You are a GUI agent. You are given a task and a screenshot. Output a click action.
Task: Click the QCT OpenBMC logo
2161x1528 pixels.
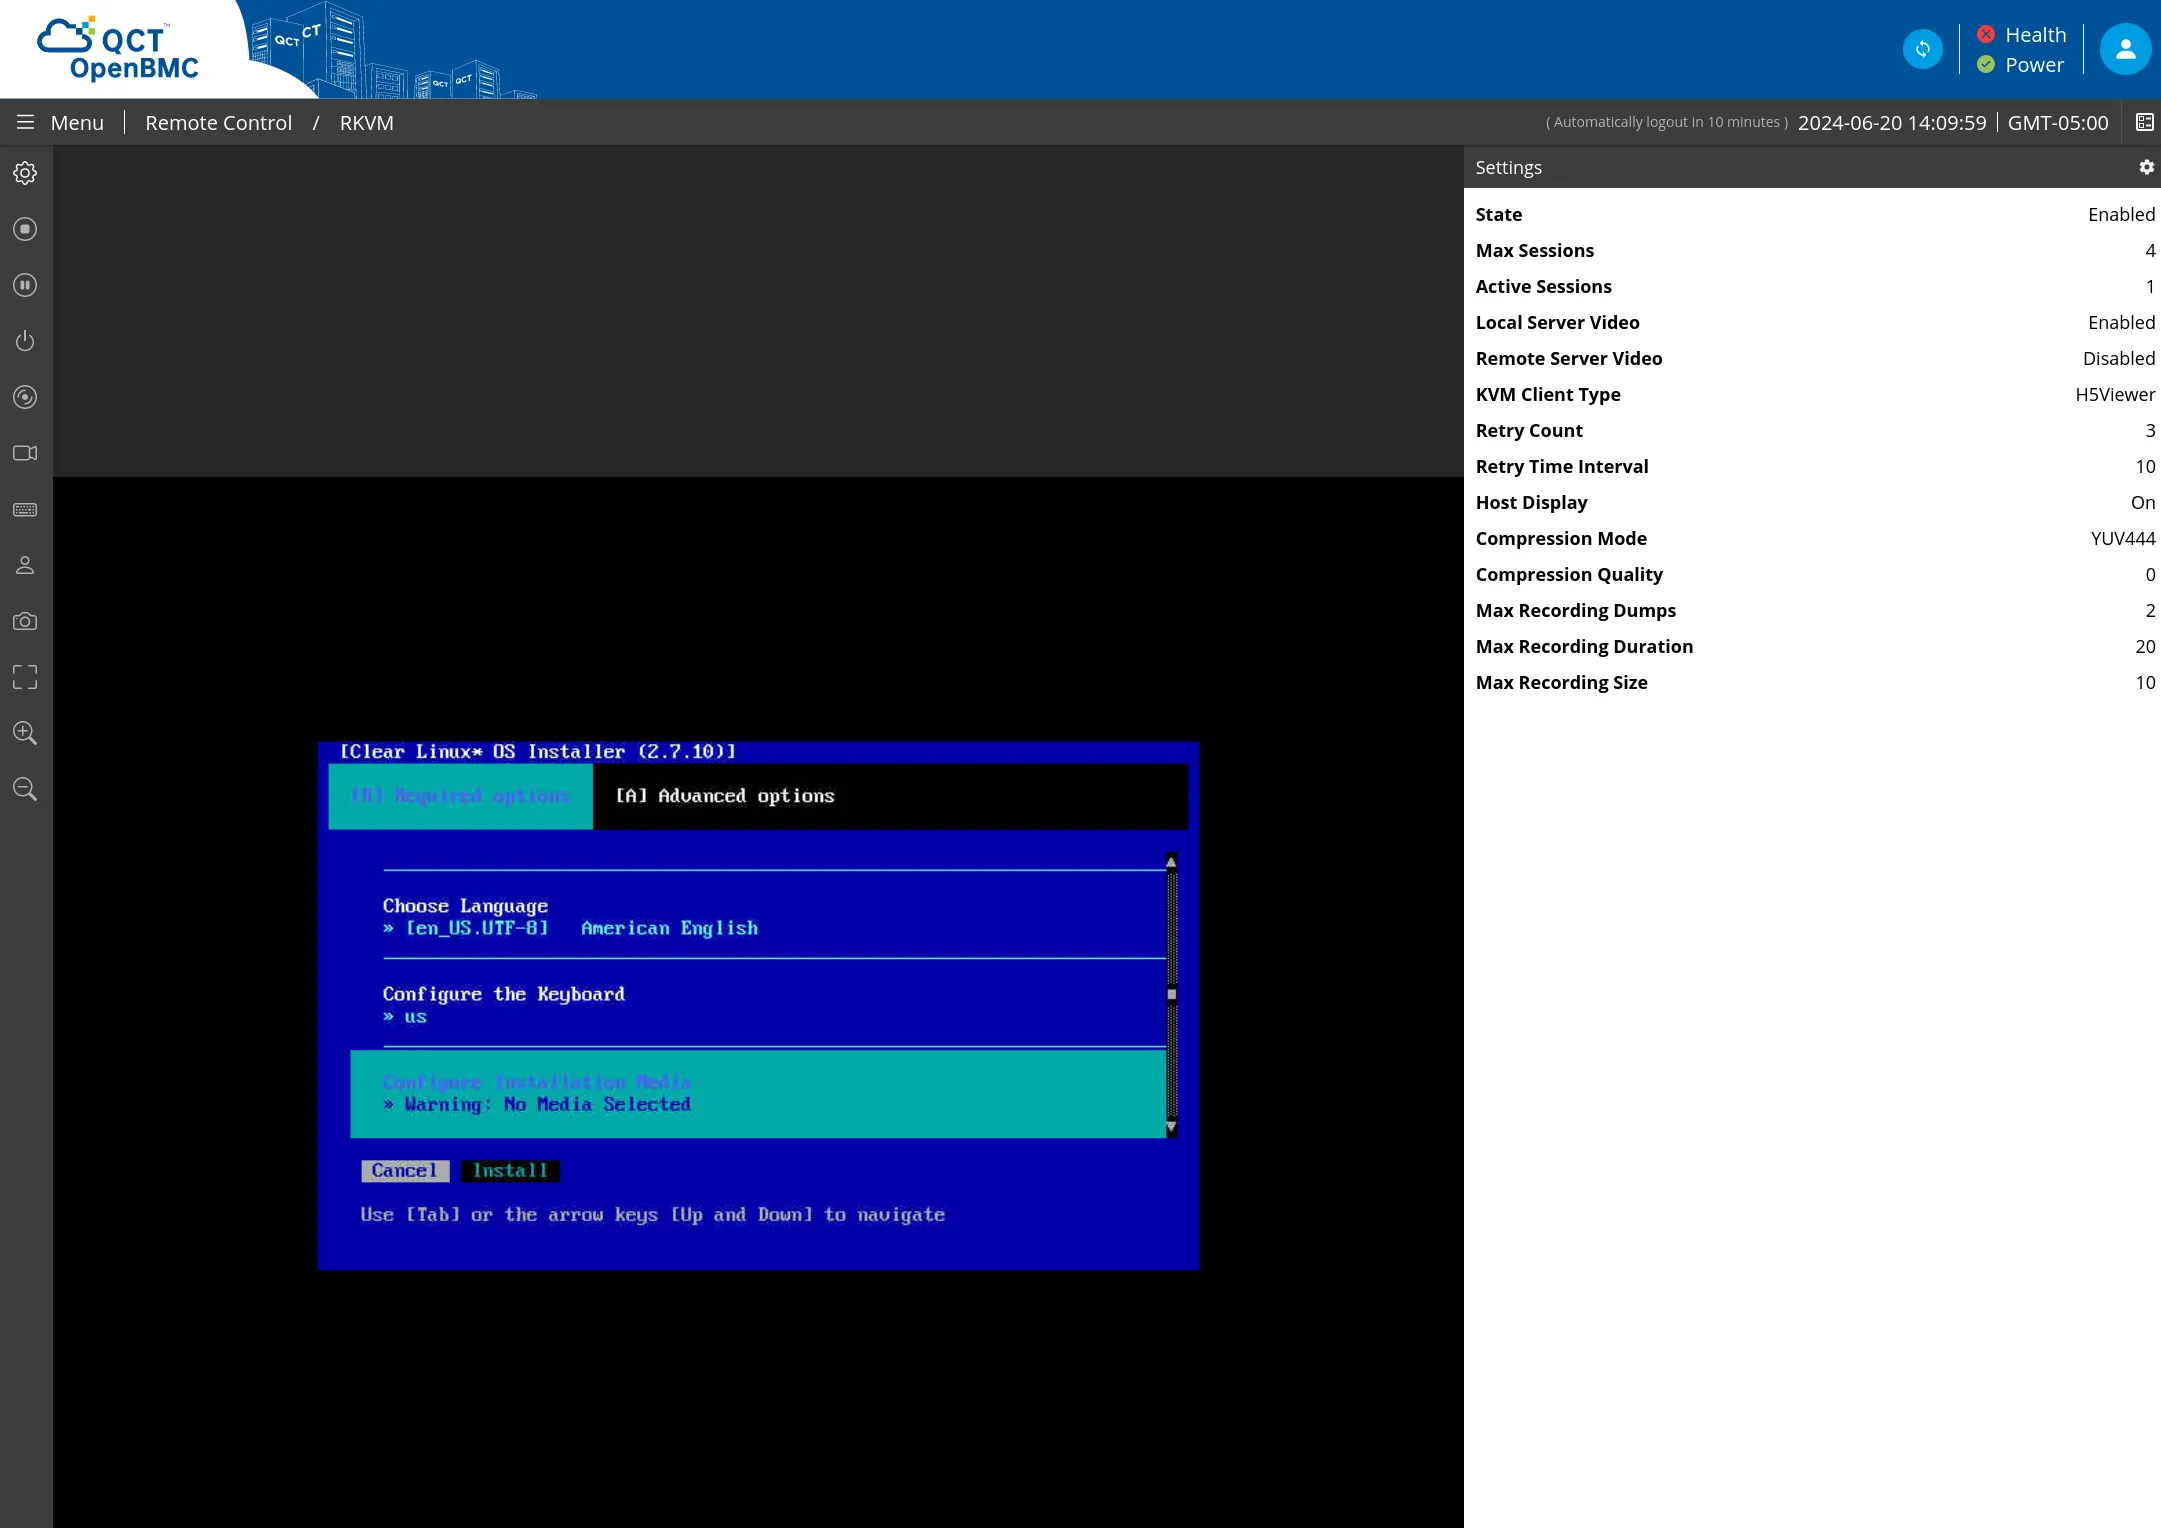point(118,48)
